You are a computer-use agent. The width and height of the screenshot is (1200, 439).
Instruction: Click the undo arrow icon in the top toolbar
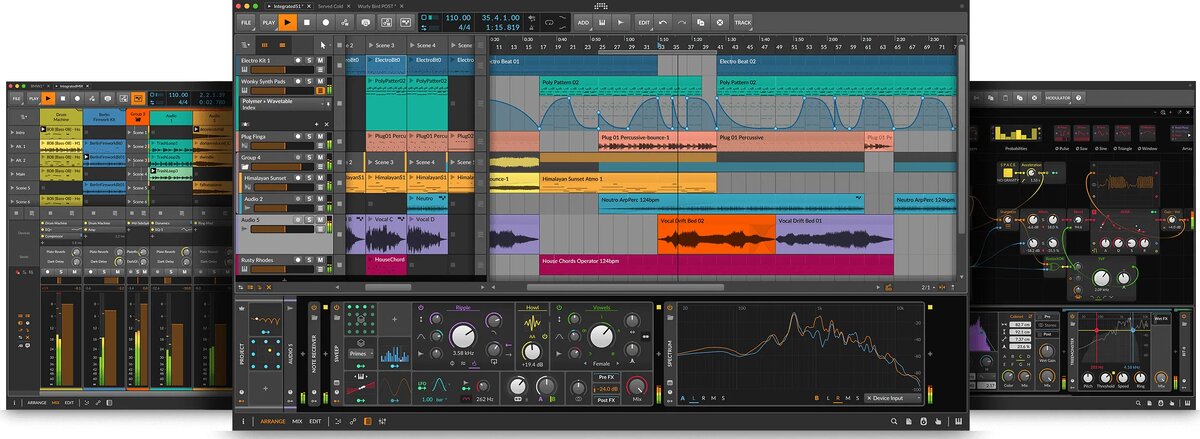(663, 22)
